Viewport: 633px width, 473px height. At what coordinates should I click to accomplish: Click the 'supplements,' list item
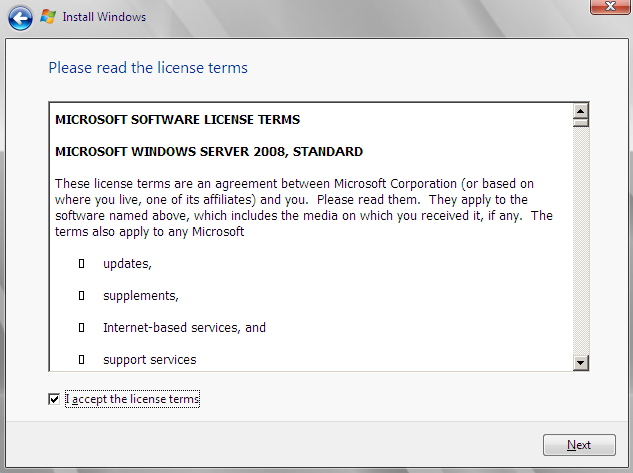coord(140,296)
